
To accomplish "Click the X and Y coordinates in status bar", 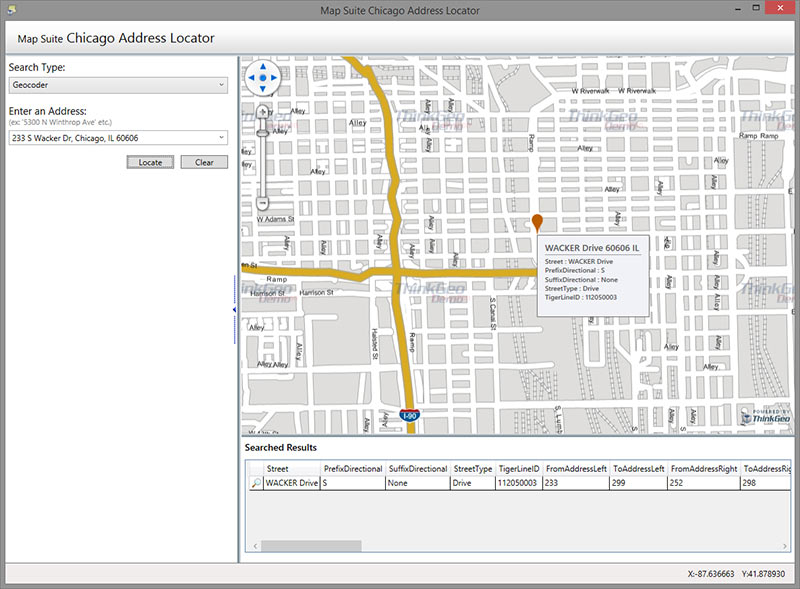I will 736,574.
